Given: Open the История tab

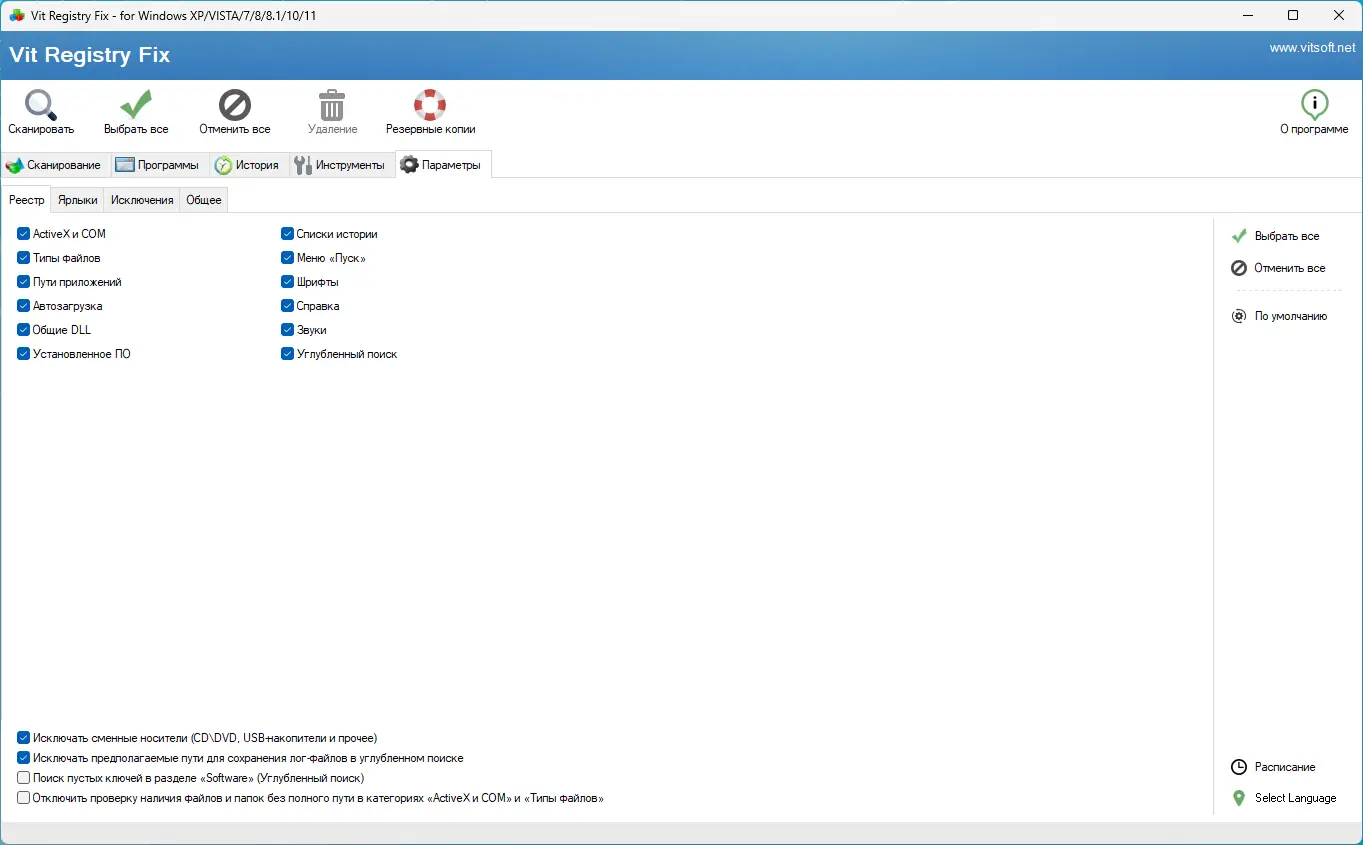Looking at the screenshot, I should [248, 164].
